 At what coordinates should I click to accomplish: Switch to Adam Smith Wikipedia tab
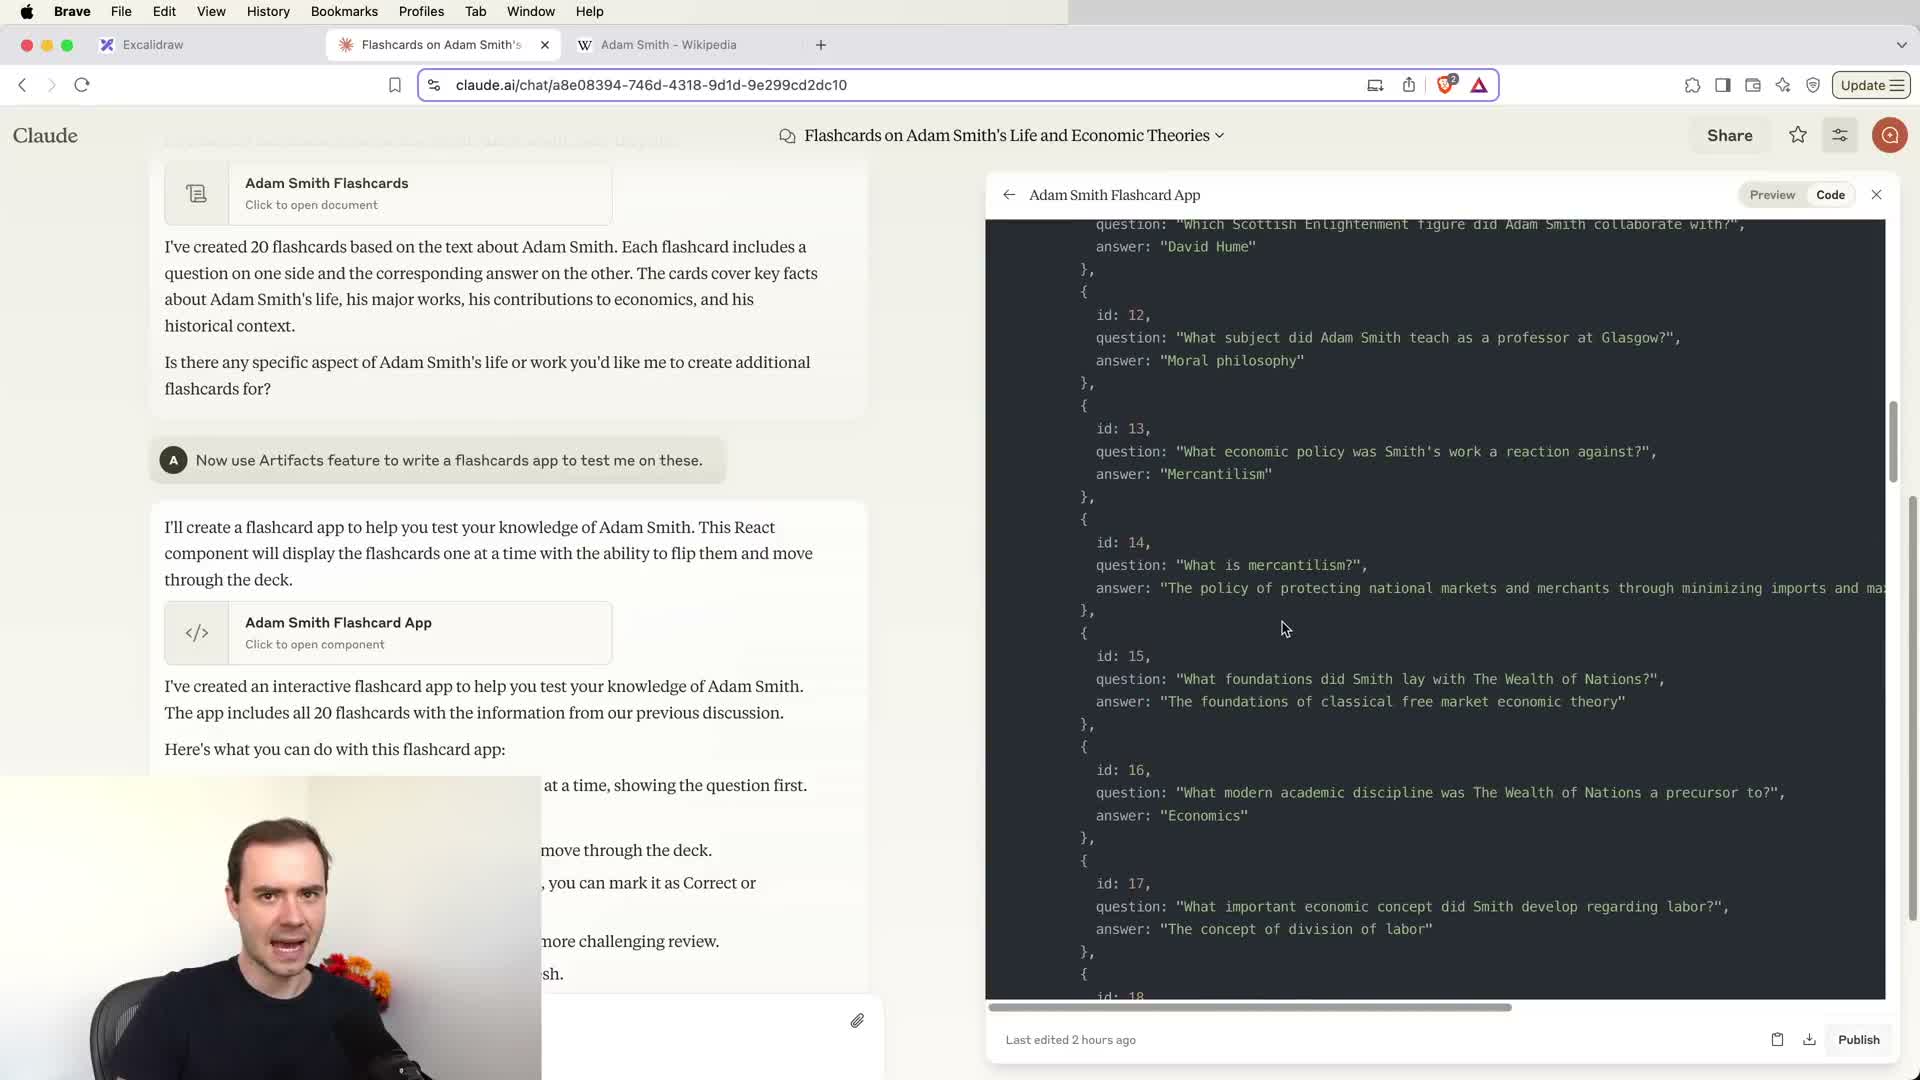pyautogui.click(x=668, y=45)
